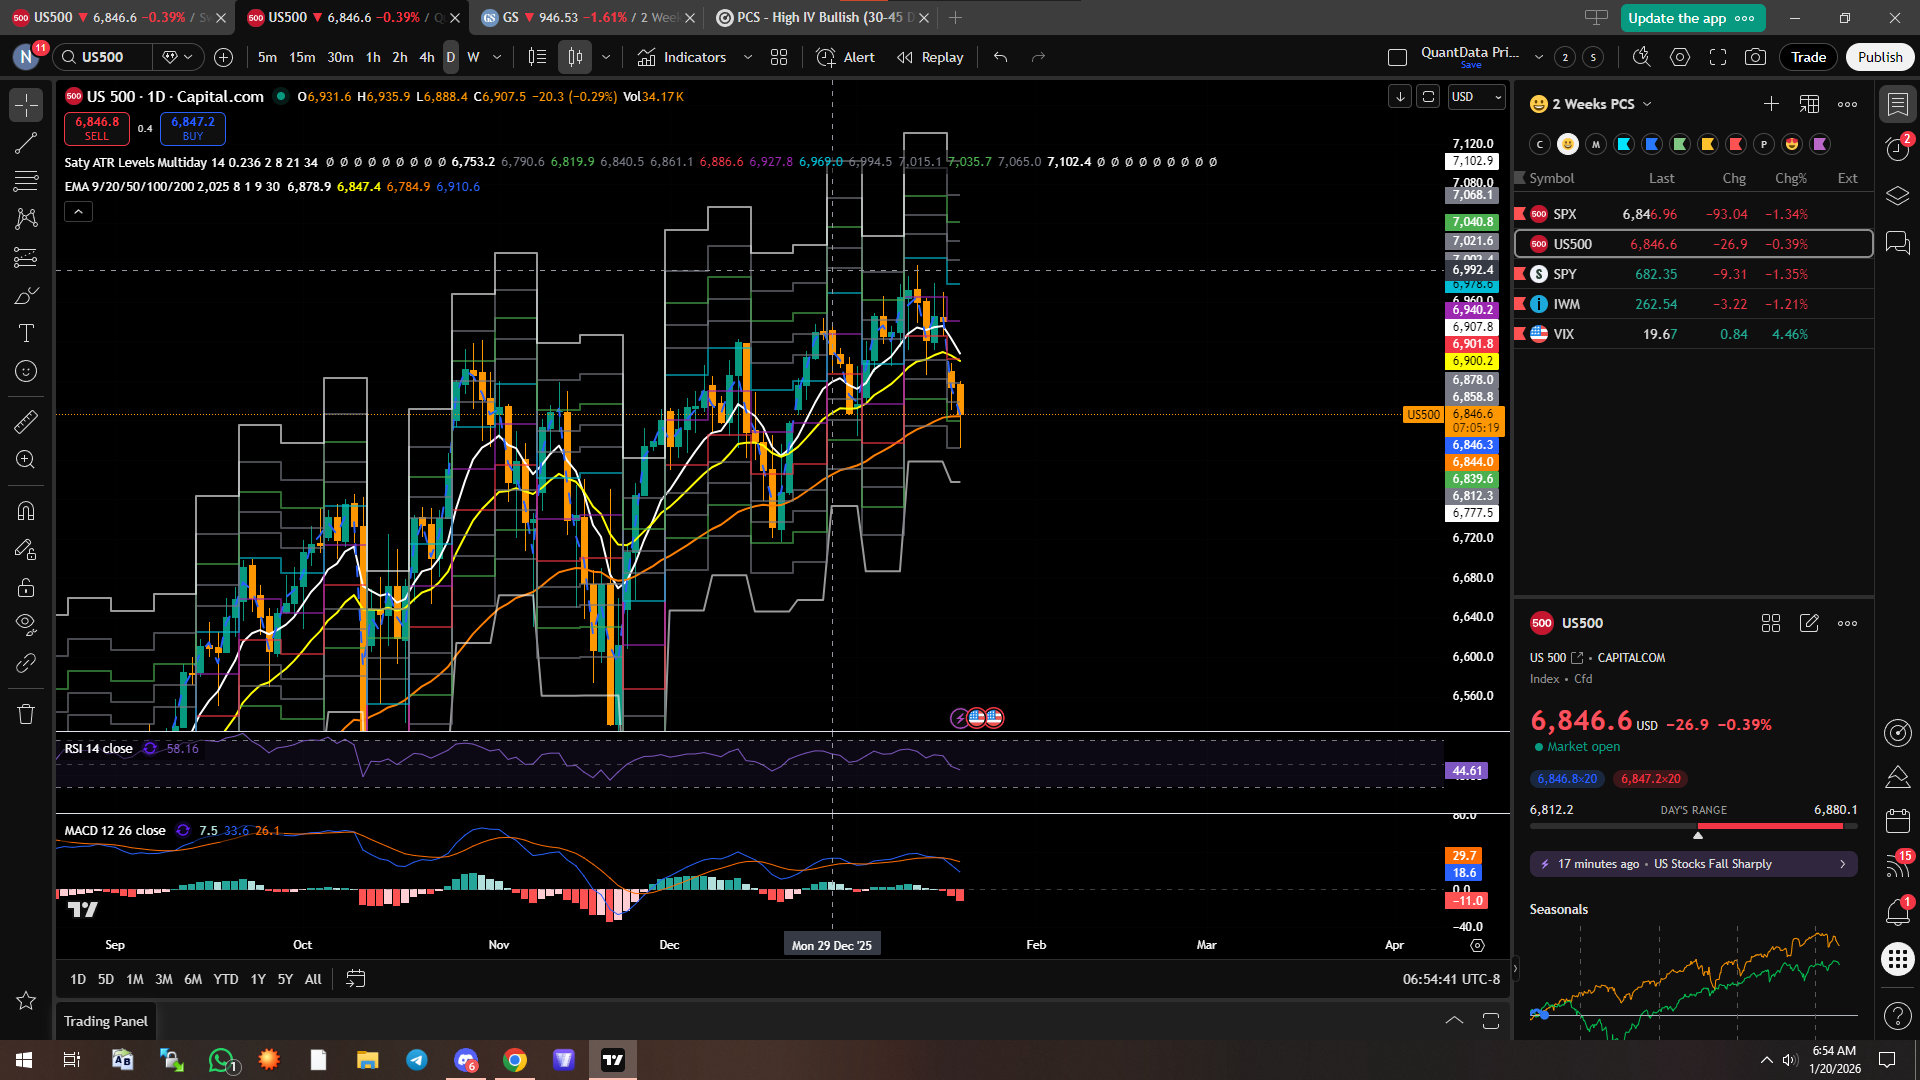Open the Calendar sidebar icon
The width and height of the screenshot is (1920, 1080).
pyautogui.click(x=1897, y=821)
